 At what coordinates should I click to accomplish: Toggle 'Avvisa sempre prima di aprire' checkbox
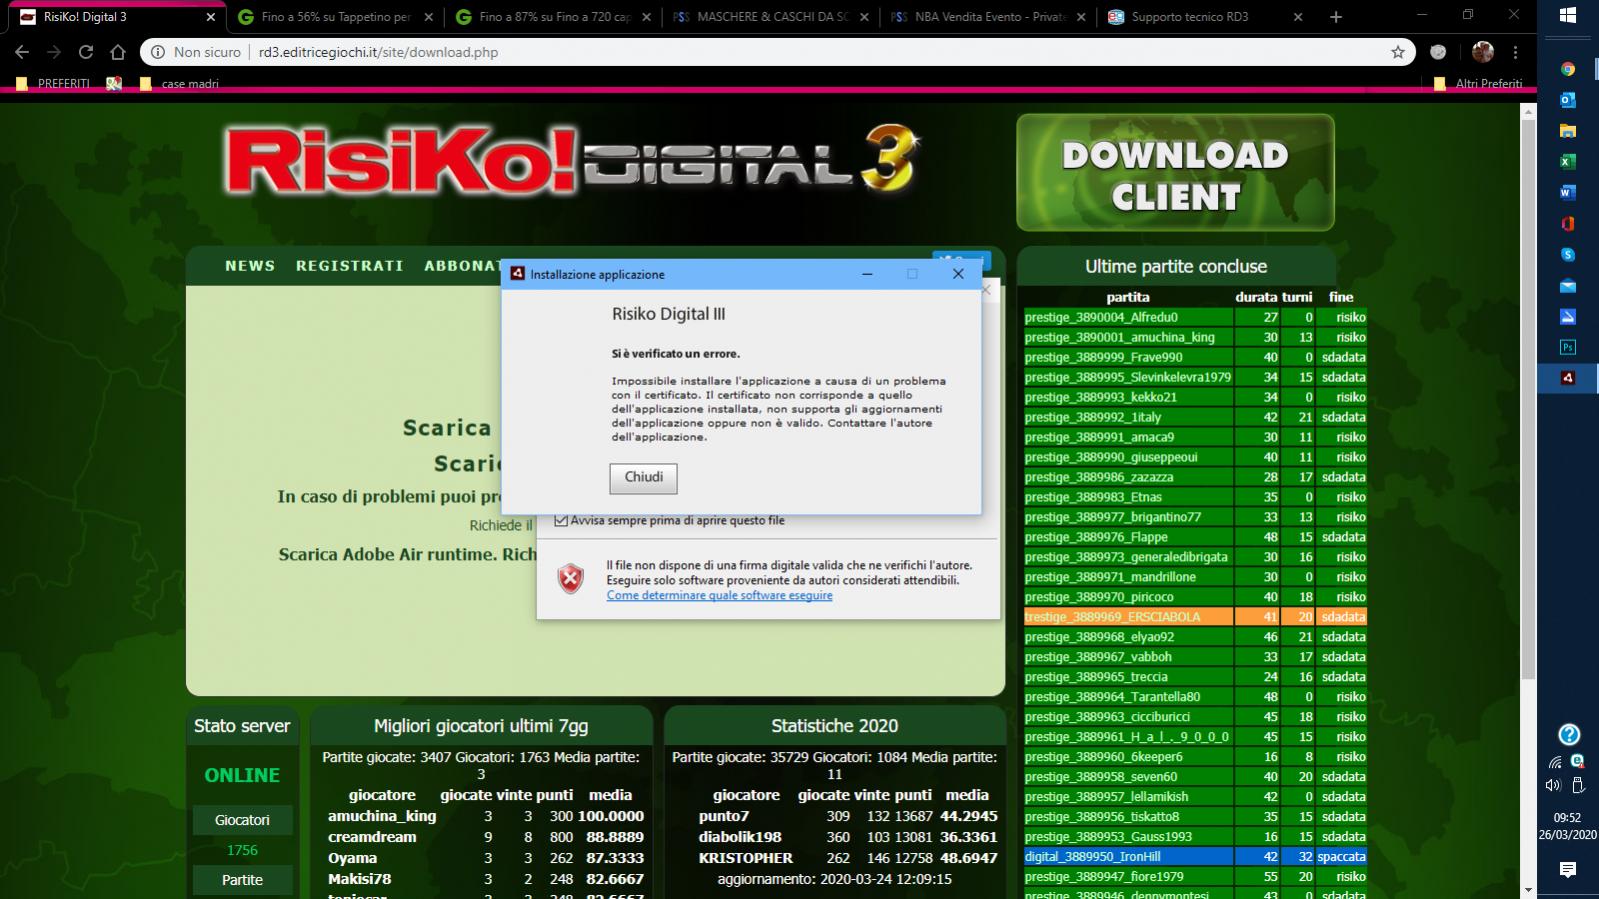(561, 520)
